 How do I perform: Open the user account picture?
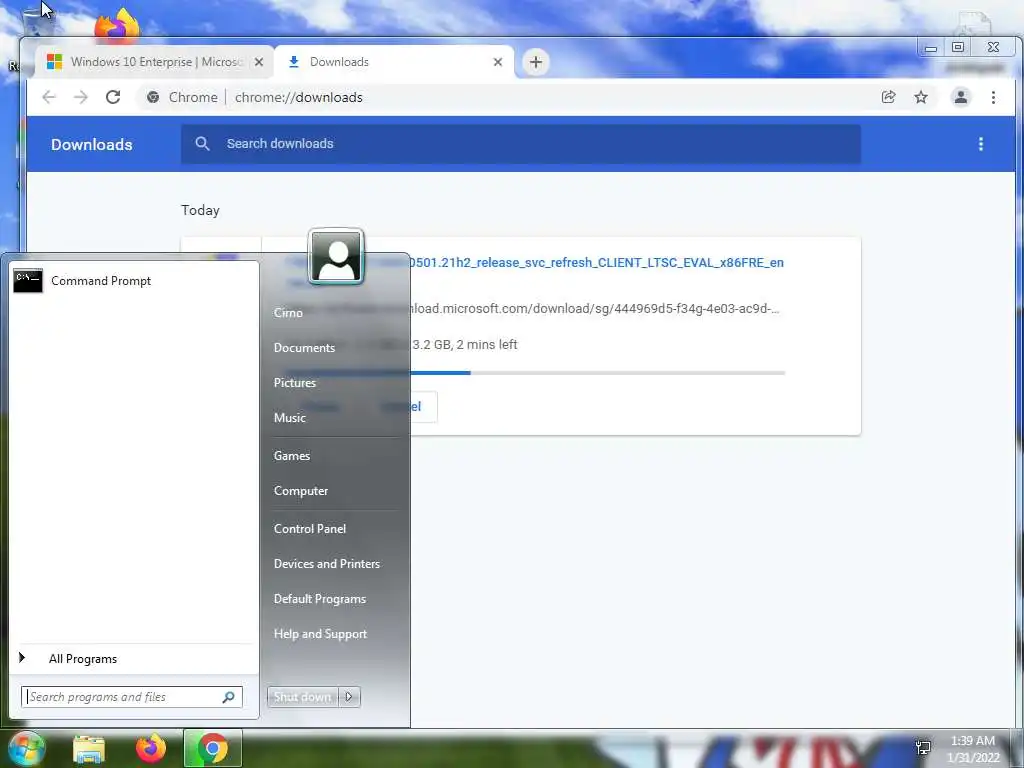pos(336,257)
